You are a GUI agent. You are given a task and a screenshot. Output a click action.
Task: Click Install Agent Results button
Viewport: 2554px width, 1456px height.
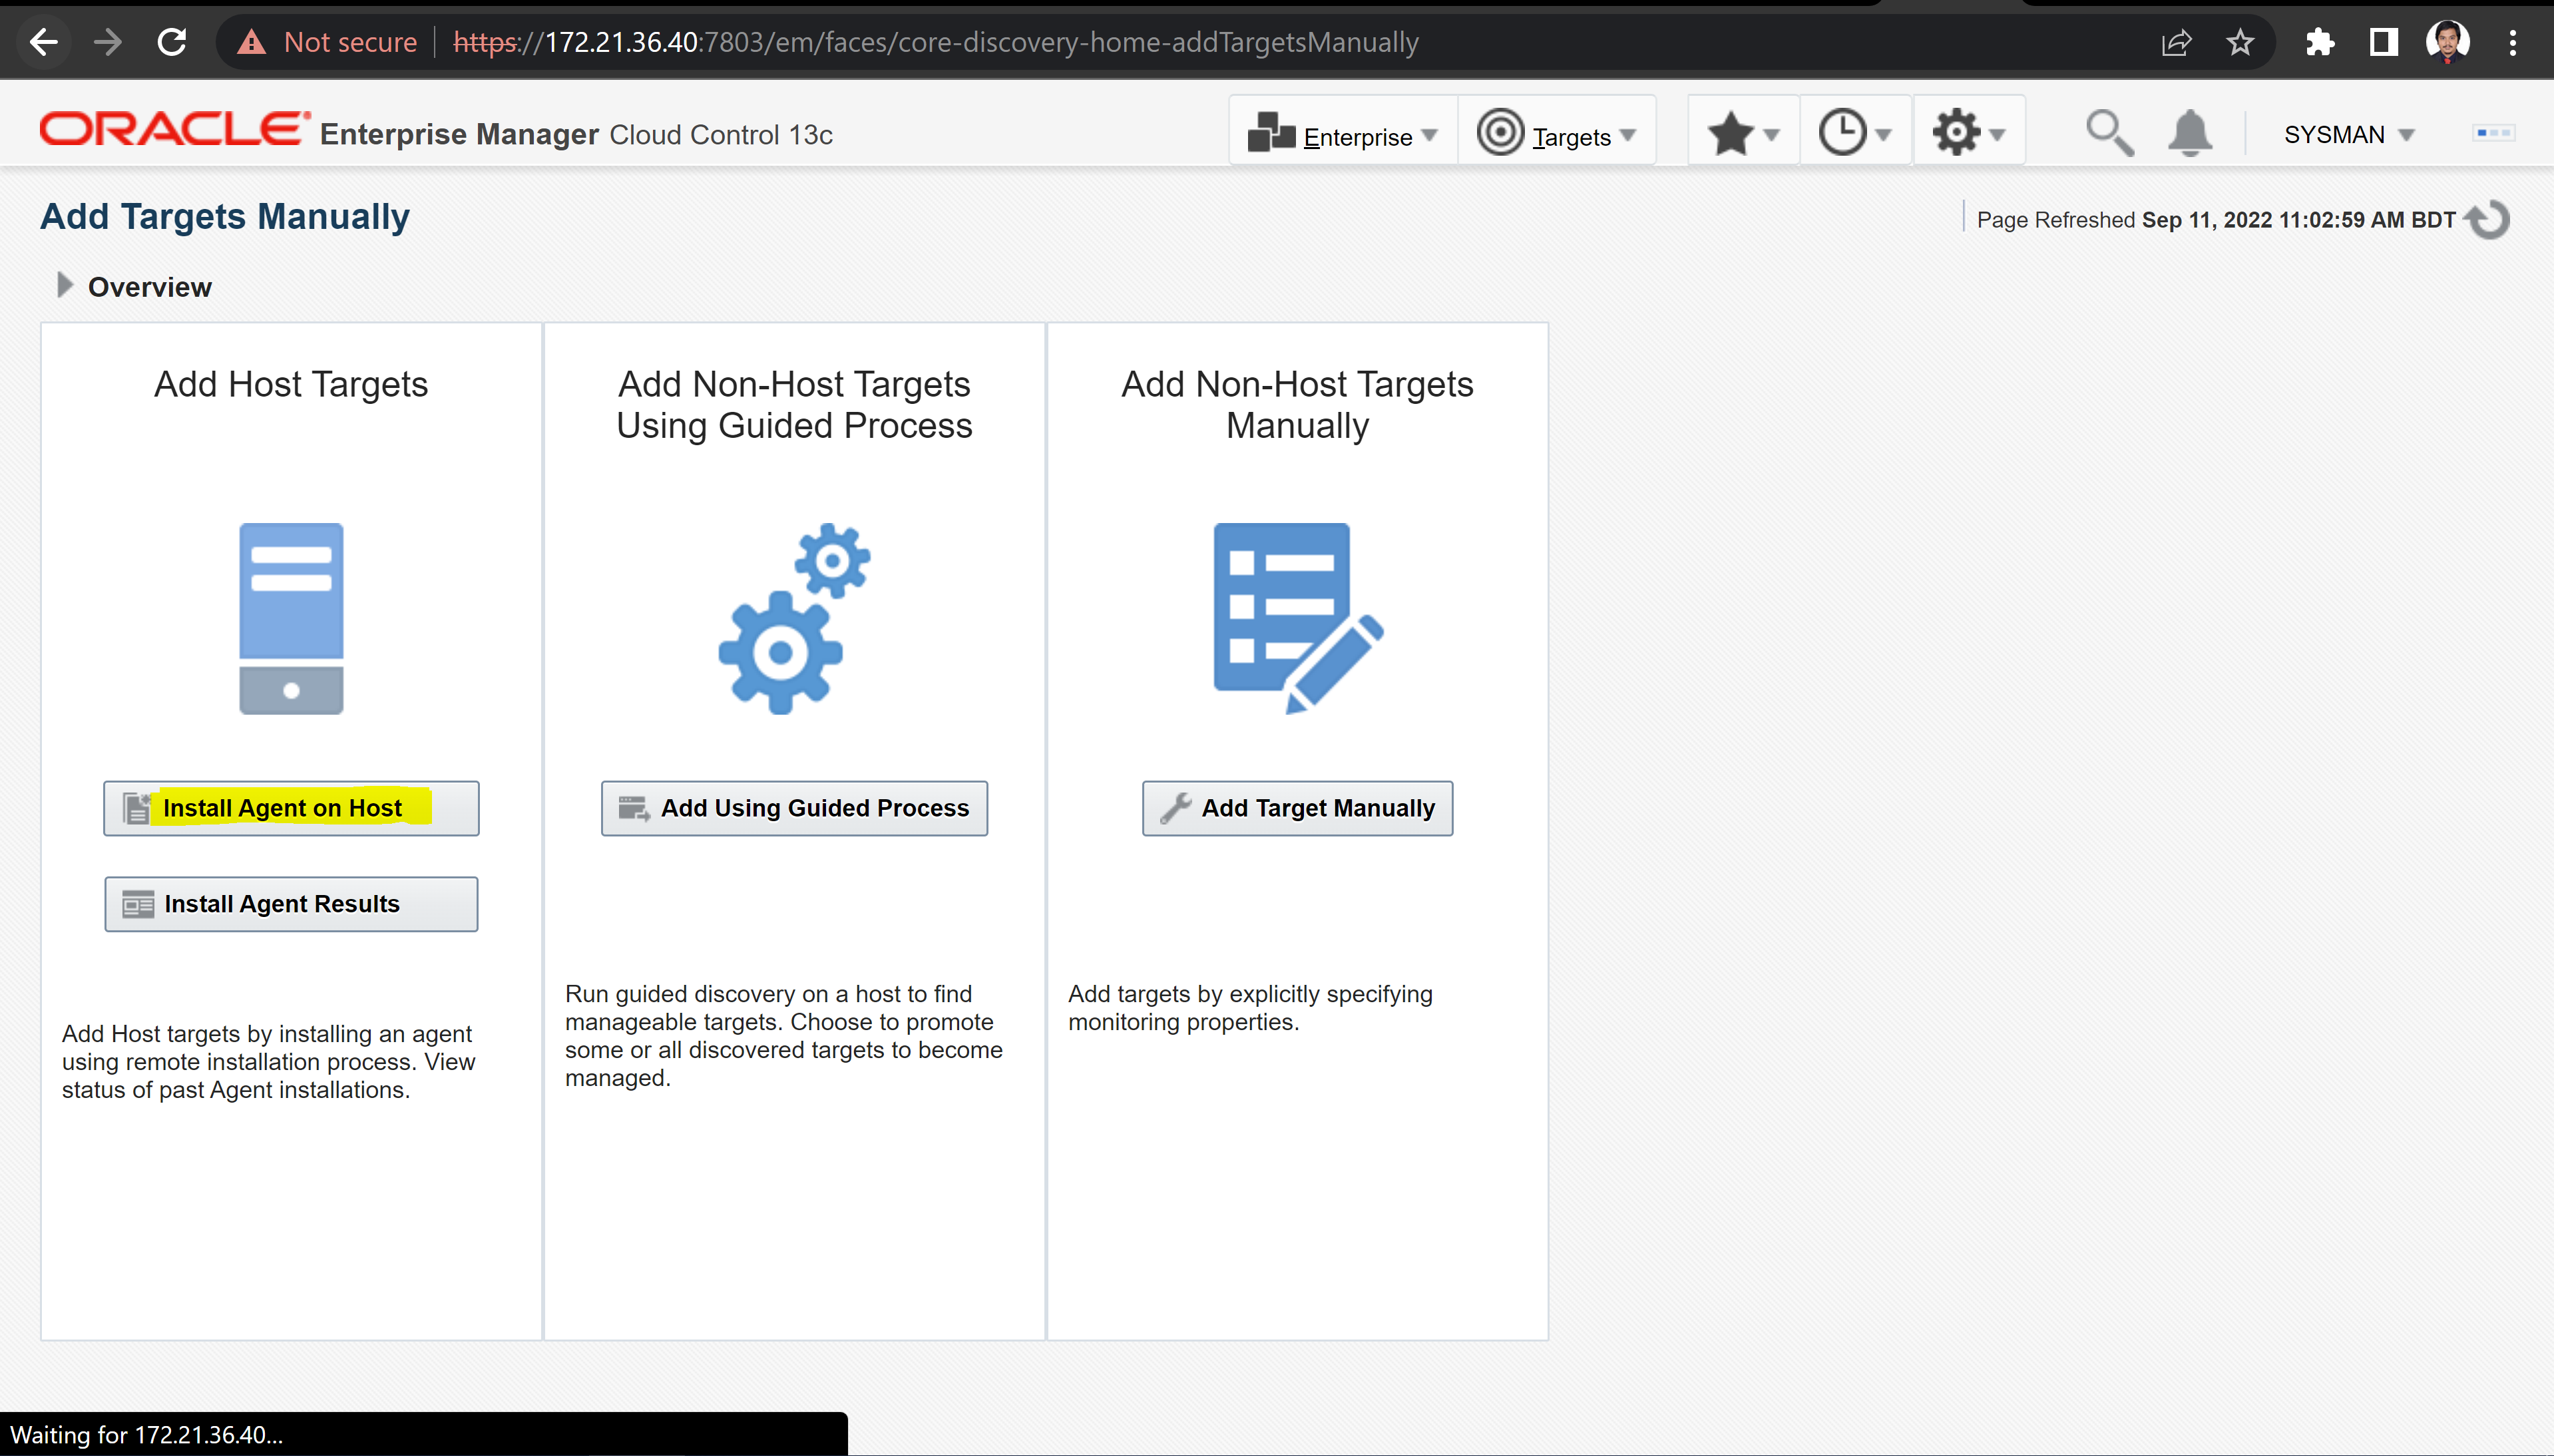[x=291, y=904]
